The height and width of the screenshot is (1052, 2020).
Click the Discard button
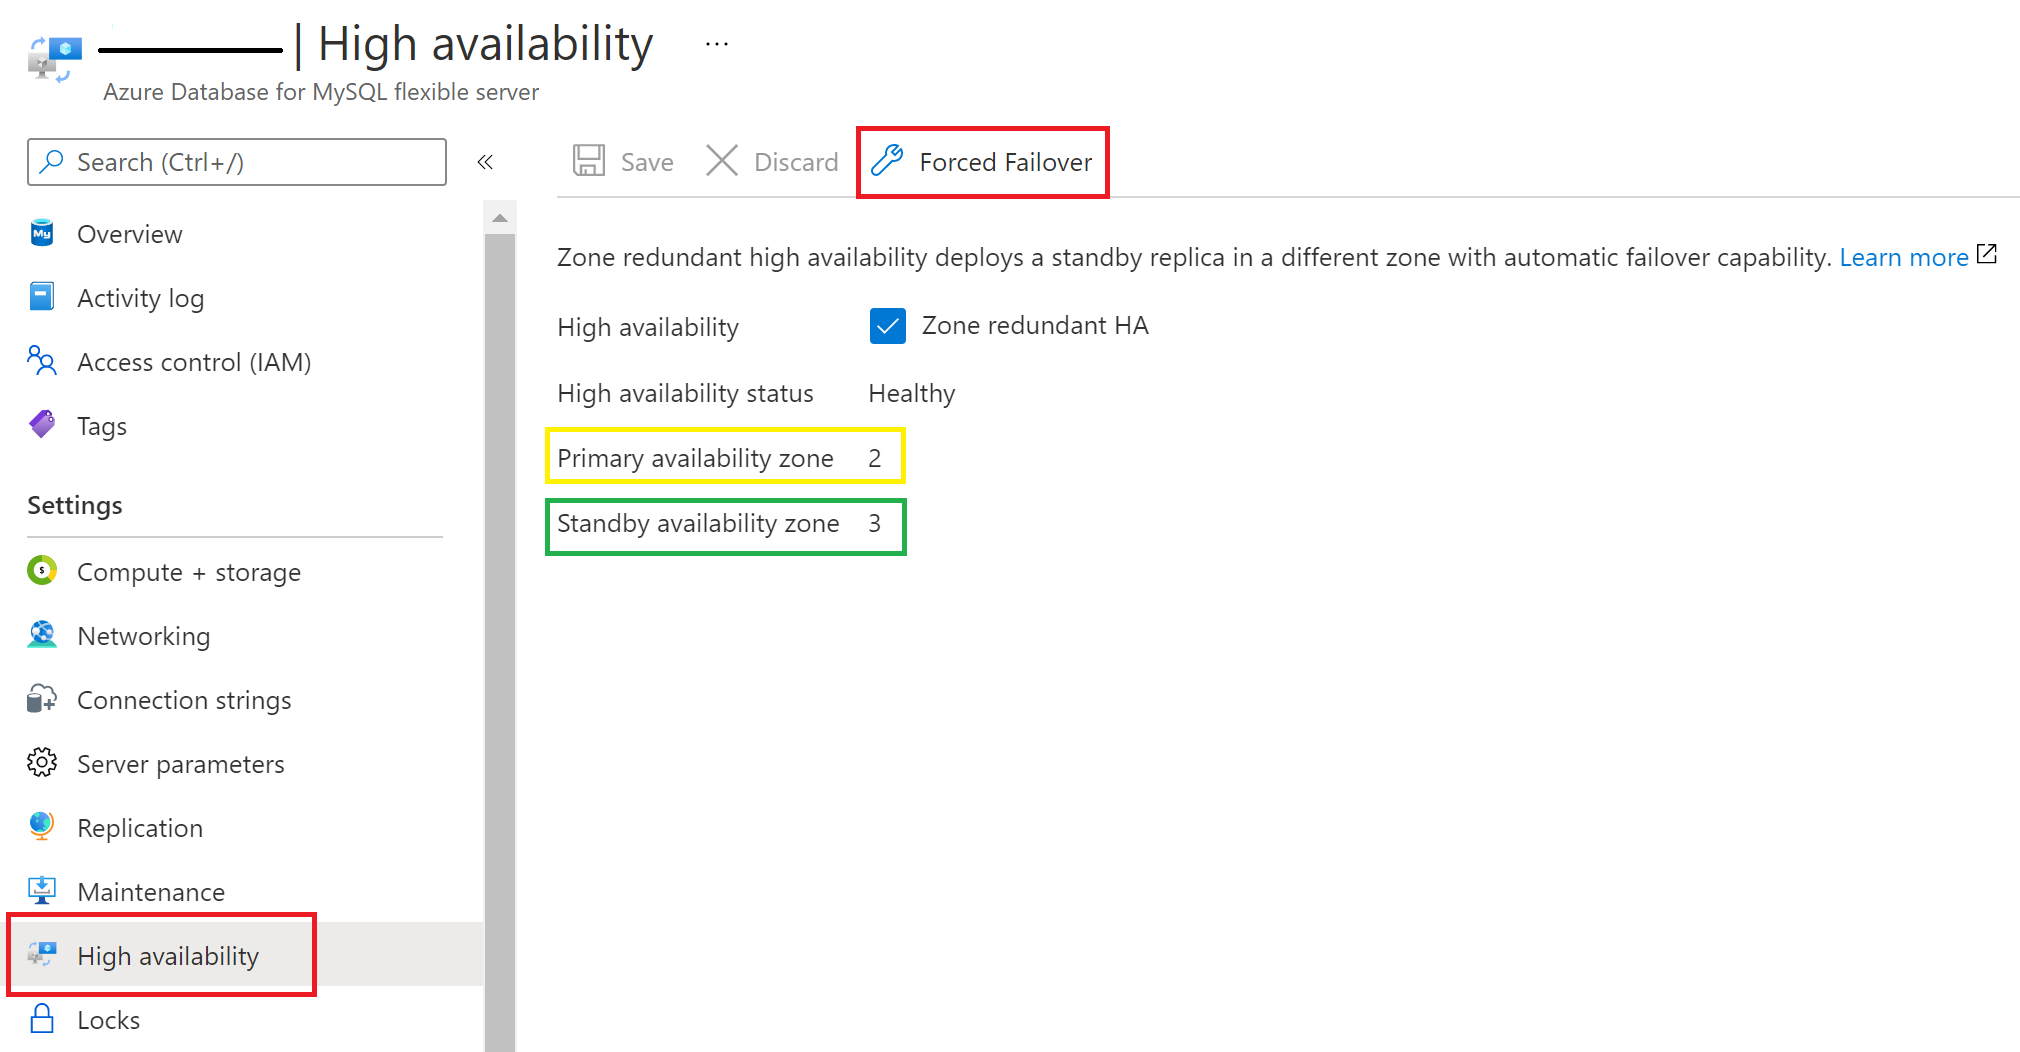coord(772,162)
